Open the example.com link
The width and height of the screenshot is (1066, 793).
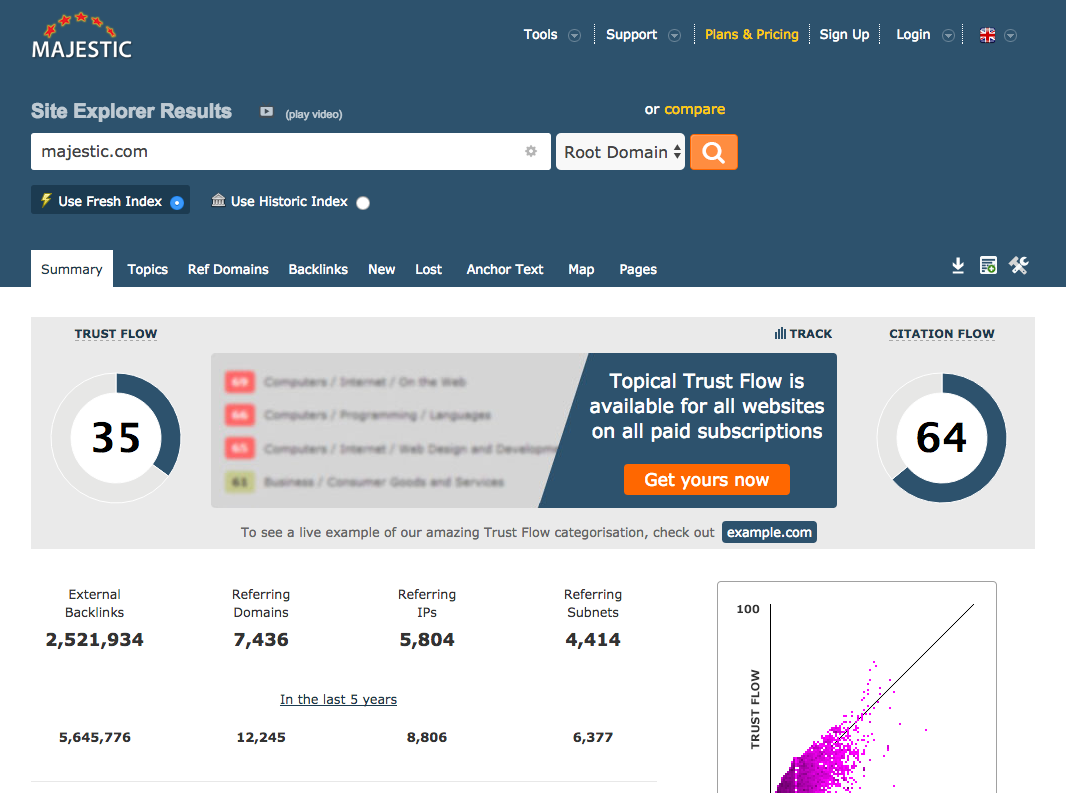click(x=770, y=532)
